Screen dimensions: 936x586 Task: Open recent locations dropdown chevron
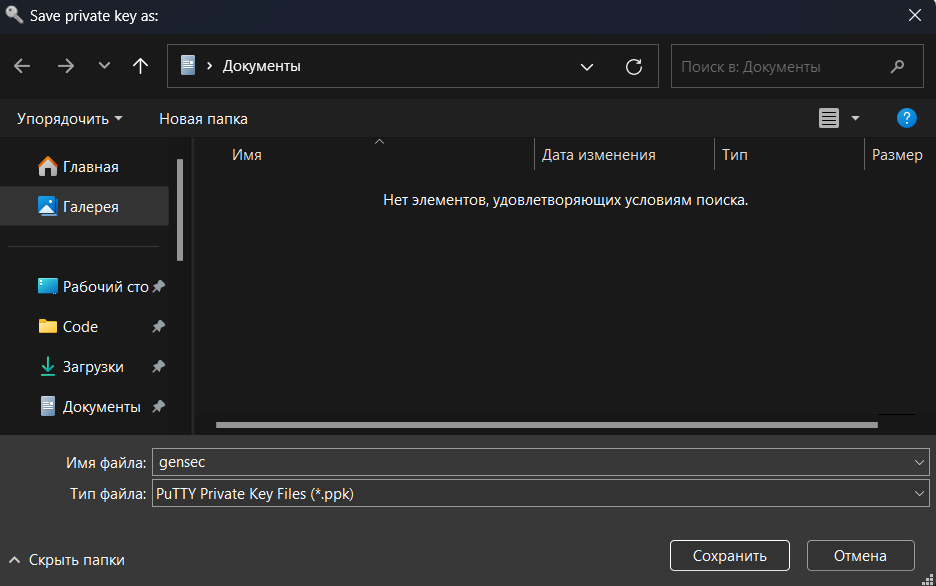pos(104,66)
